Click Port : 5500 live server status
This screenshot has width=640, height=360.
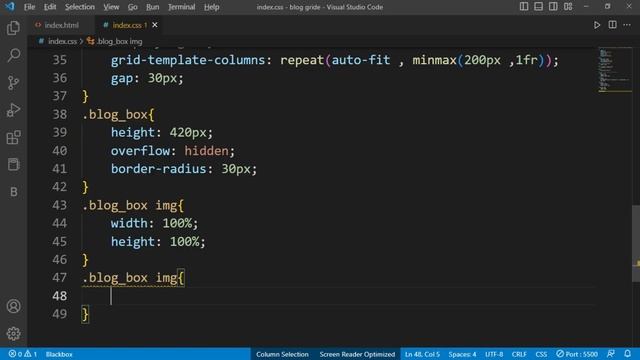577,354
